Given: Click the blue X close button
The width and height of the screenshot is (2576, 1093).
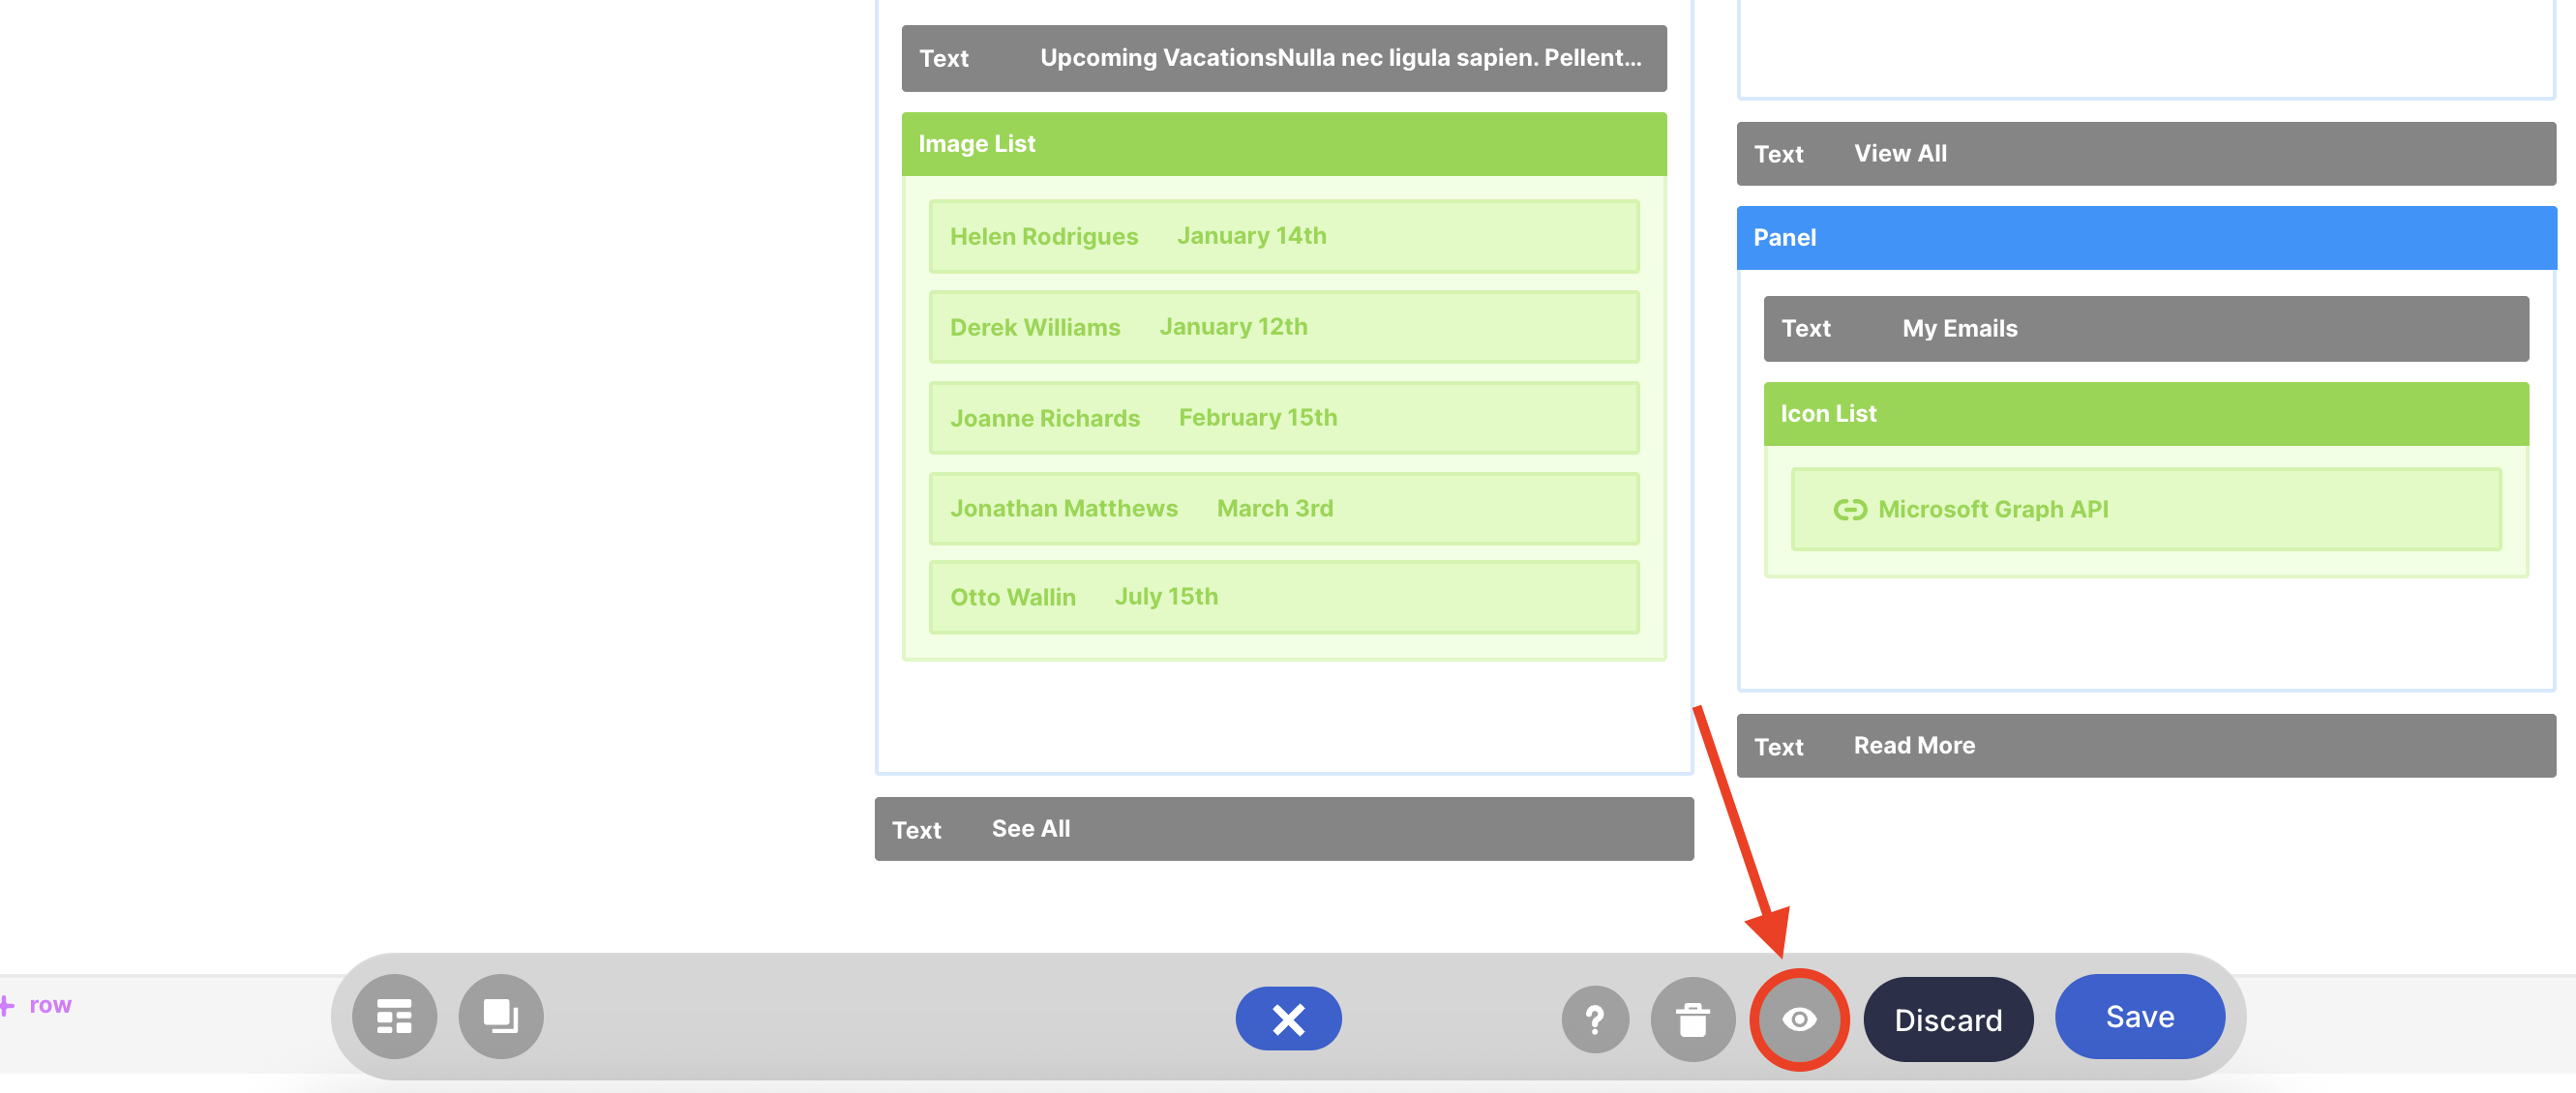Looking at the screenshot, I should point(1288,1019).
